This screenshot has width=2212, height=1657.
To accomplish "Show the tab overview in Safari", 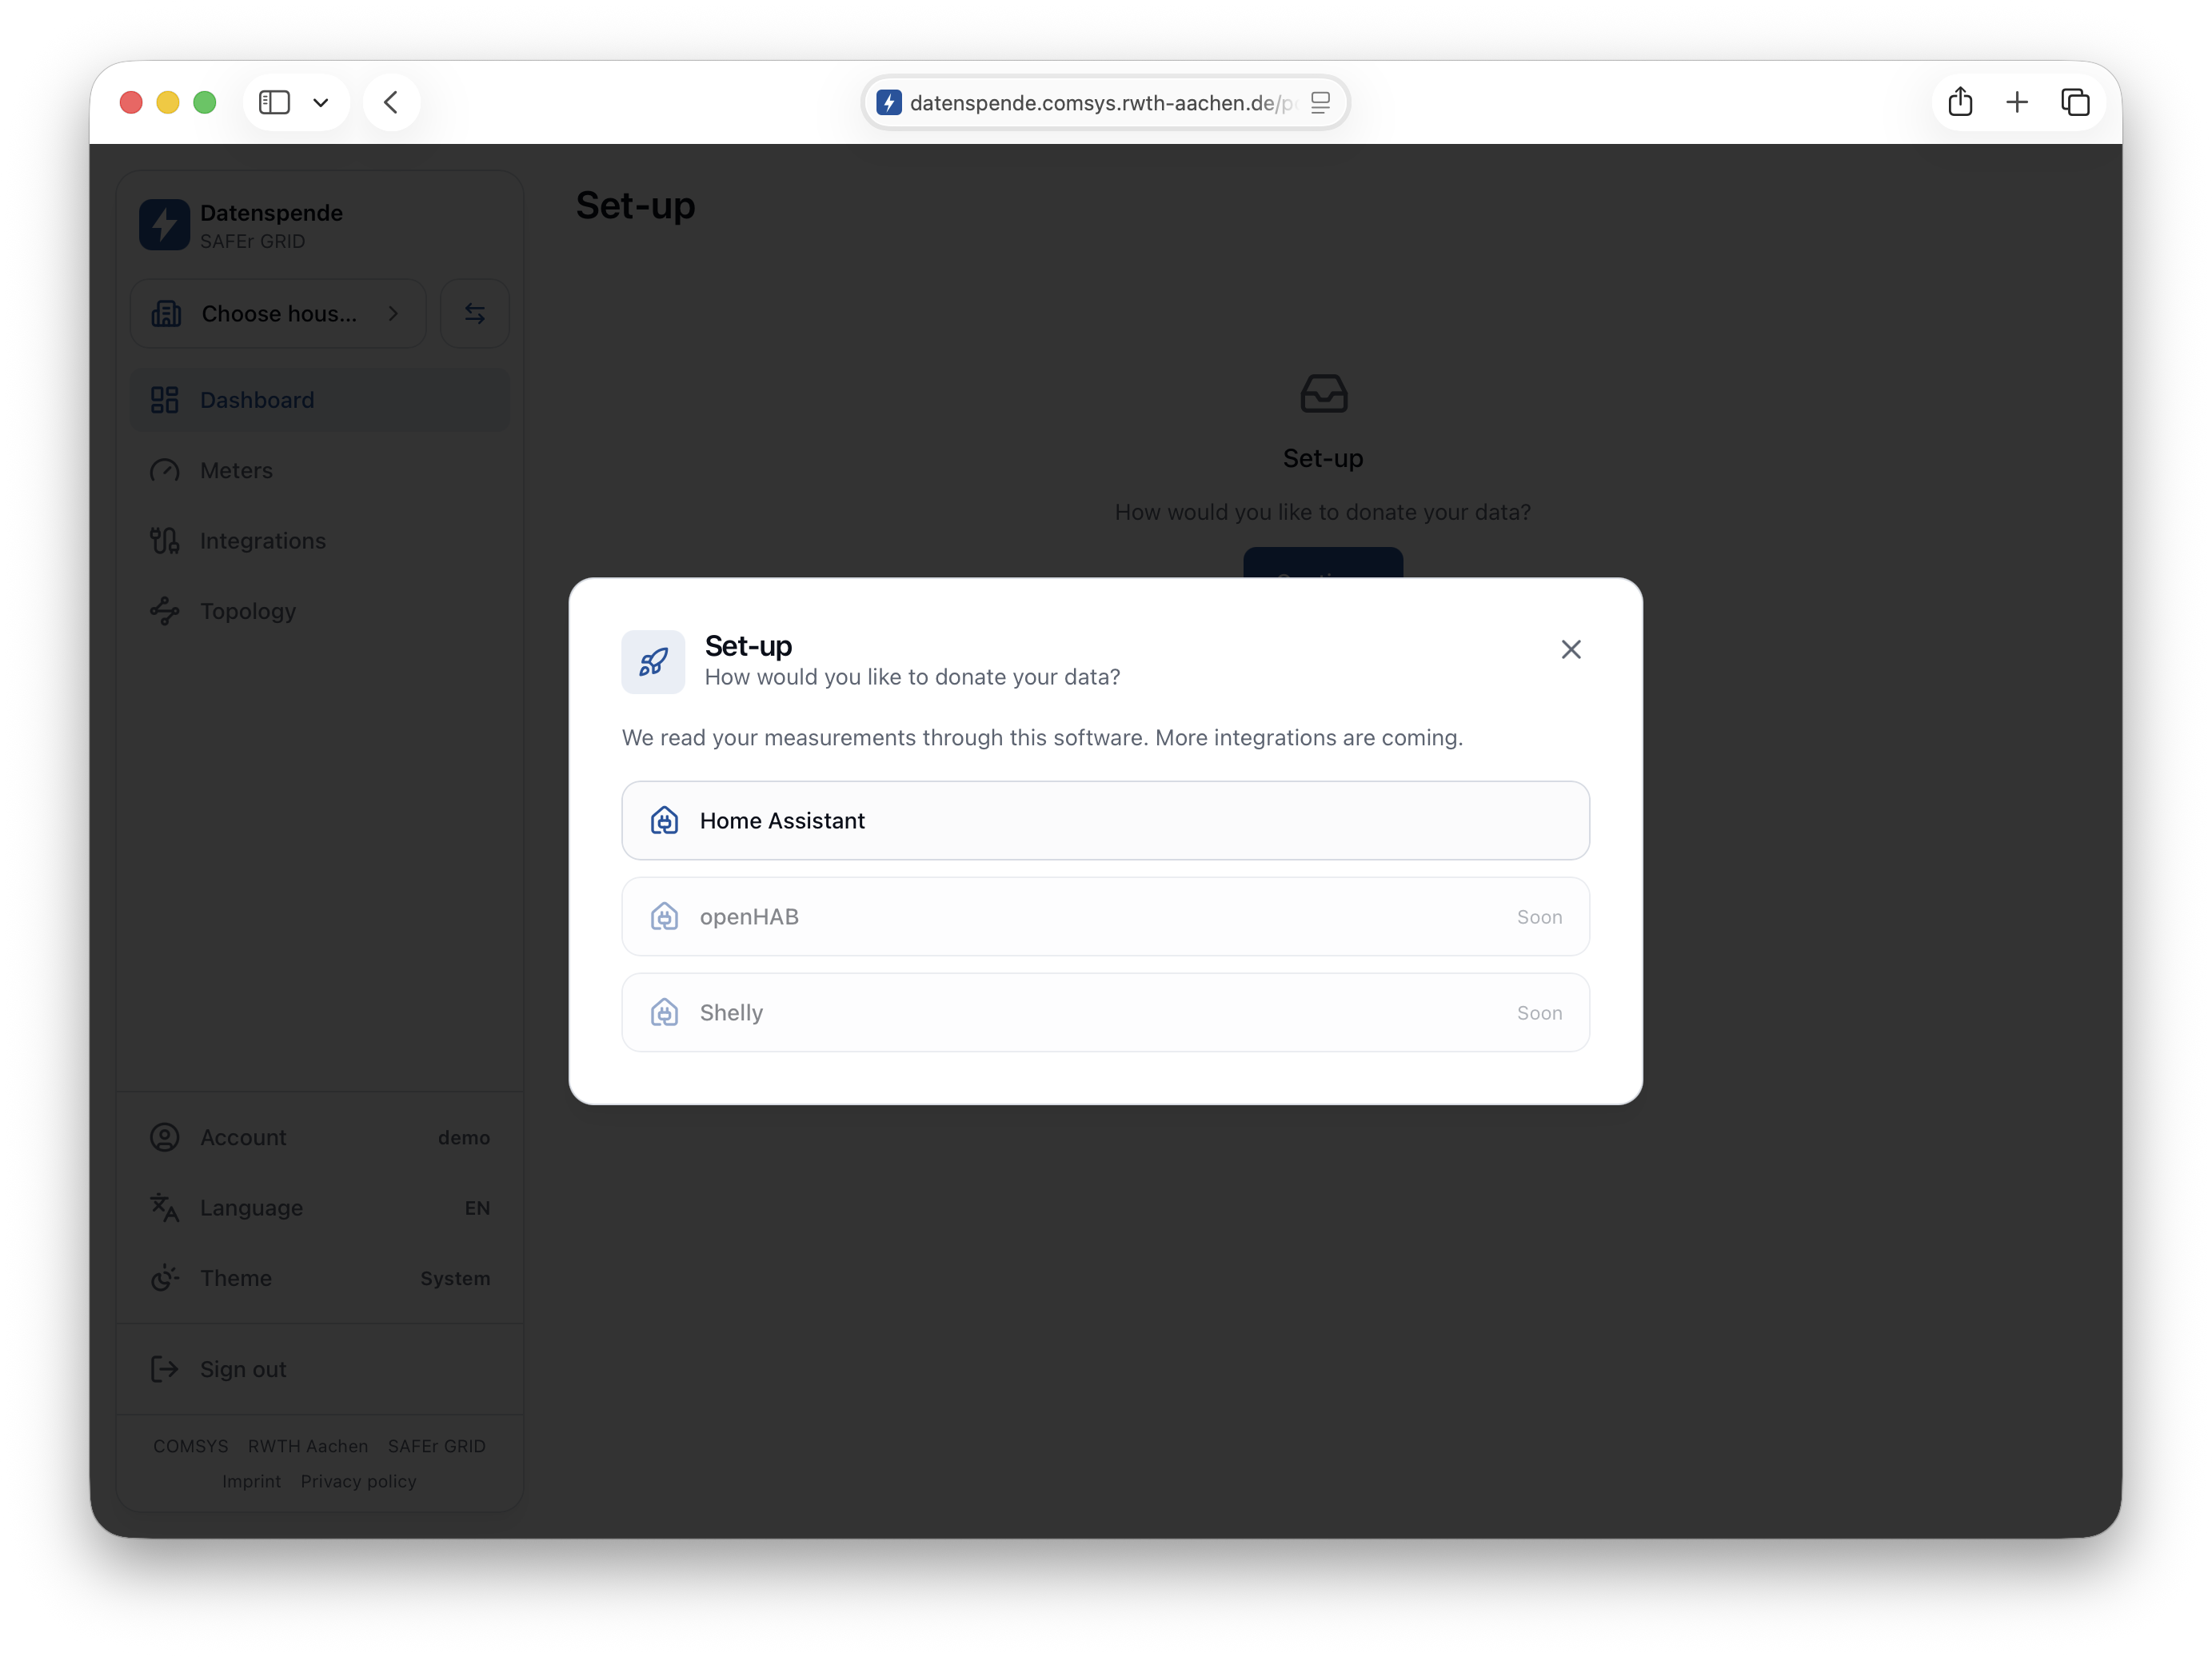I will click(x=2075, y=102).
